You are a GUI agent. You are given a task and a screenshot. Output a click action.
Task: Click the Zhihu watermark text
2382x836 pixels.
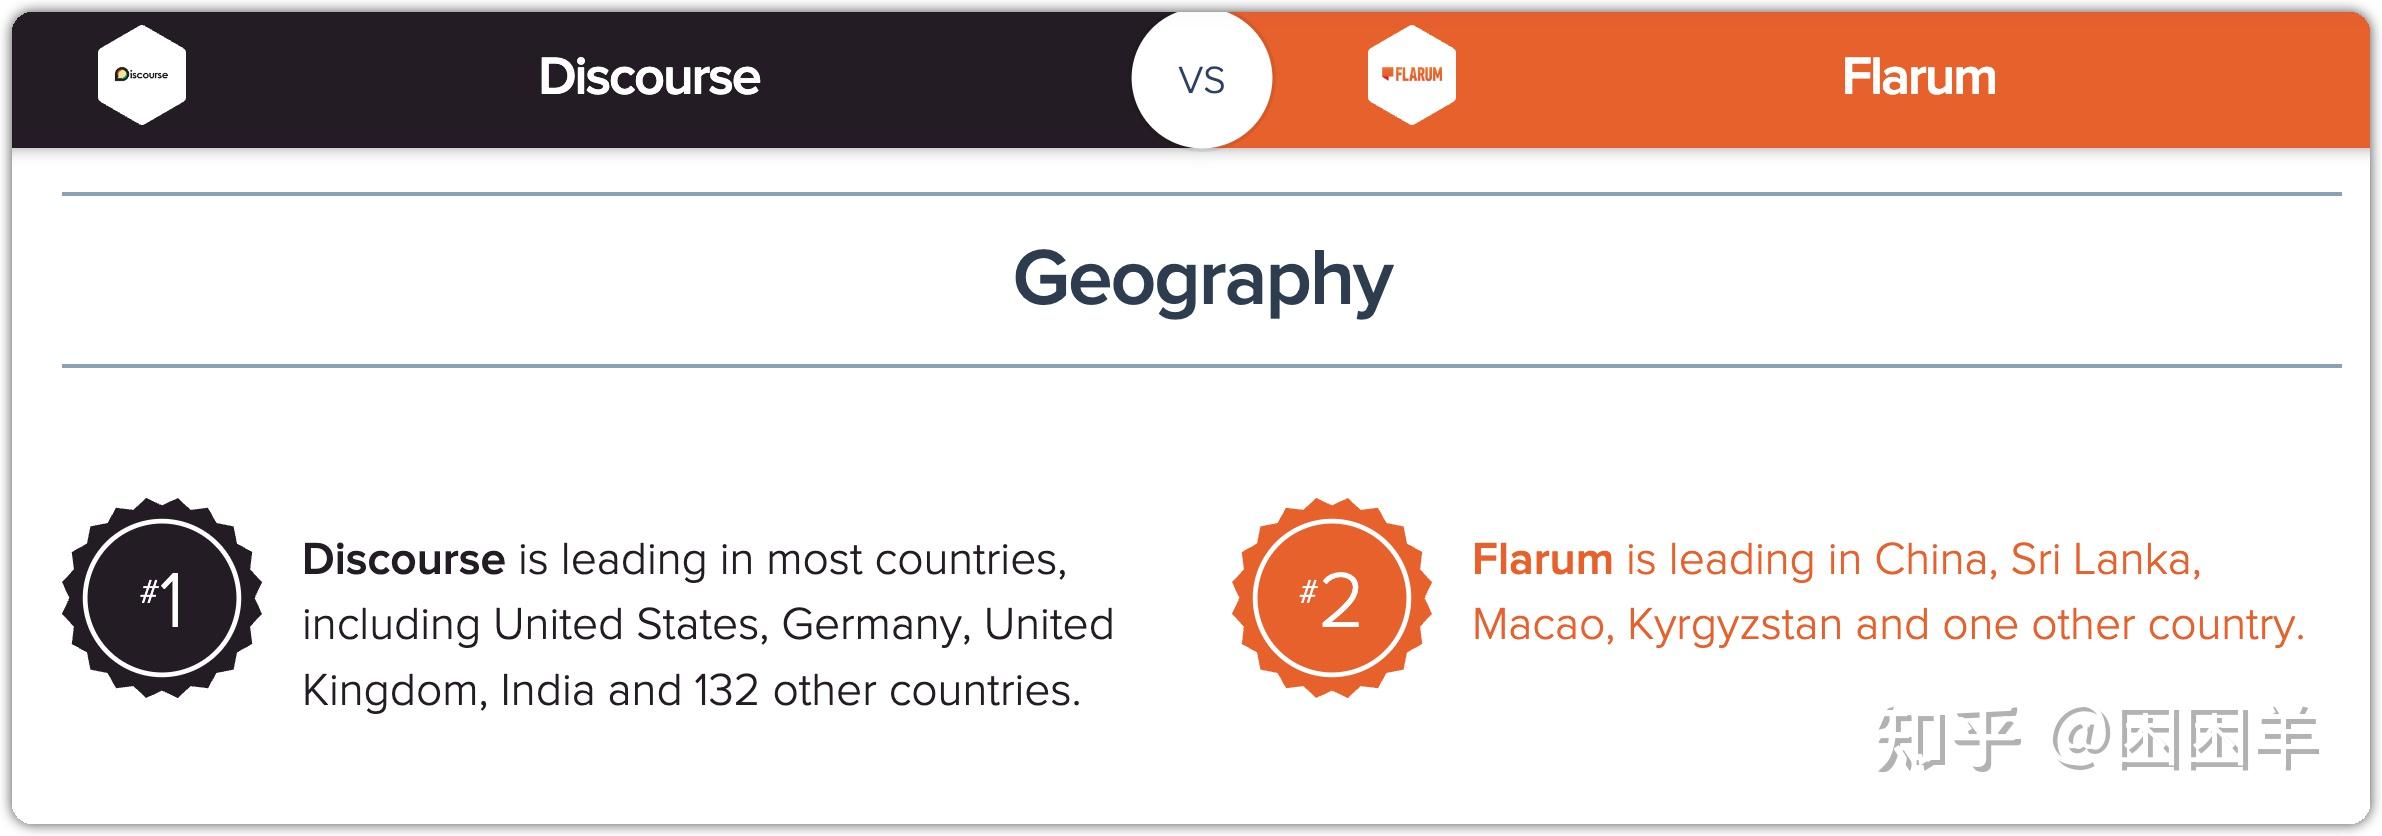click(x=2098, y=739)
